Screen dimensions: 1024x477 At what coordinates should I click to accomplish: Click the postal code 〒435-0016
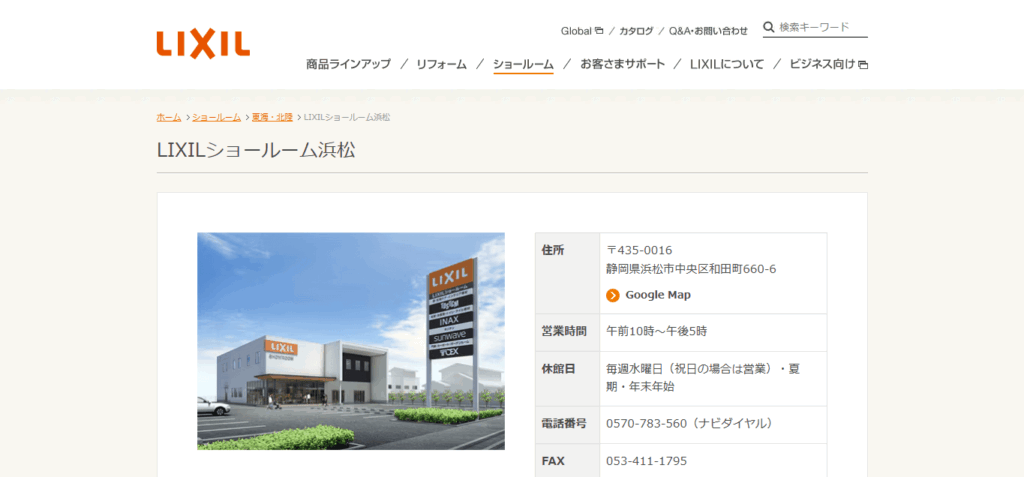point(639,250)
